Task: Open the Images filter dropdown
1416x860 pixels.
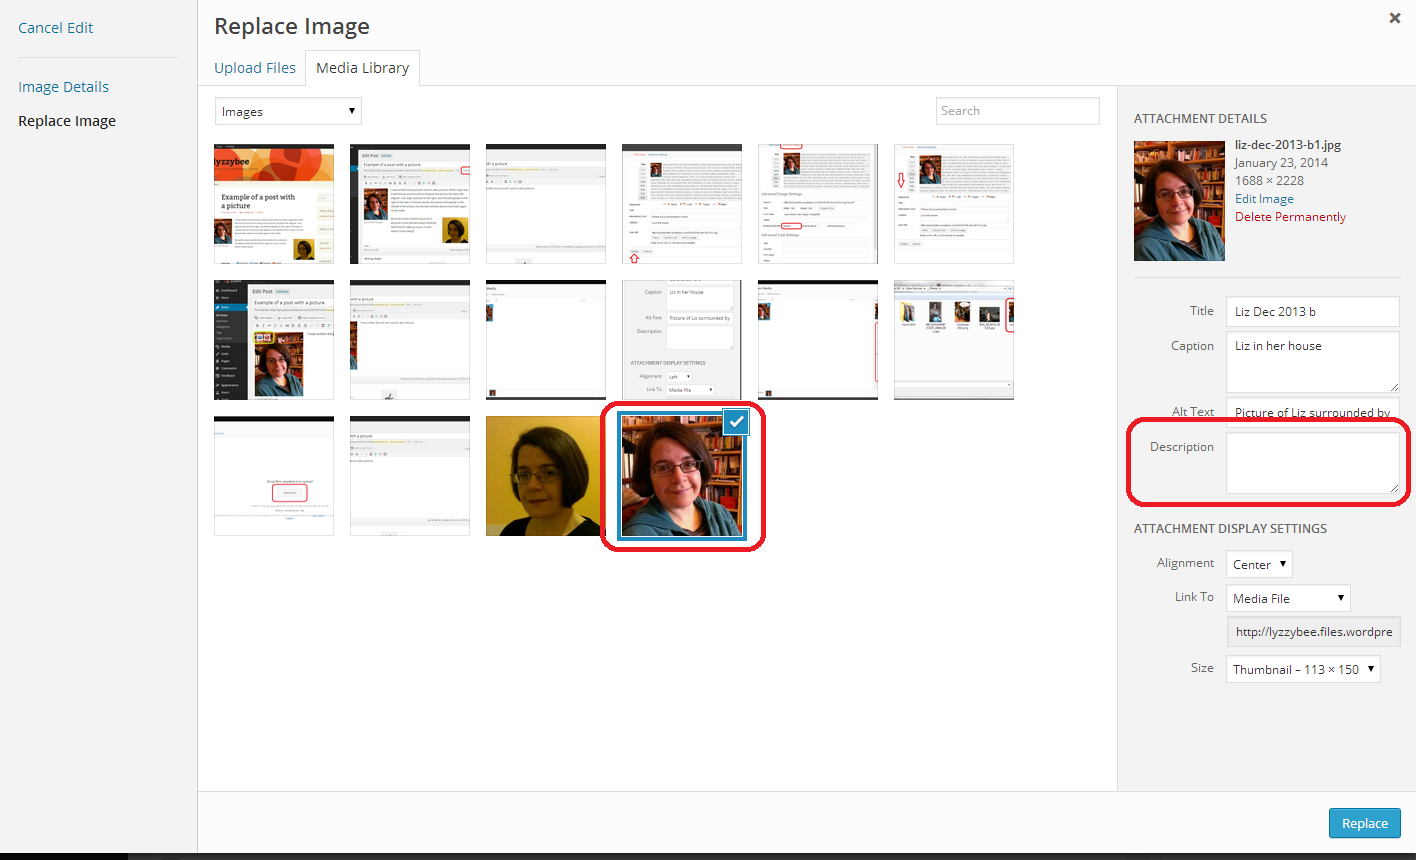Action: tap(288, 111)
